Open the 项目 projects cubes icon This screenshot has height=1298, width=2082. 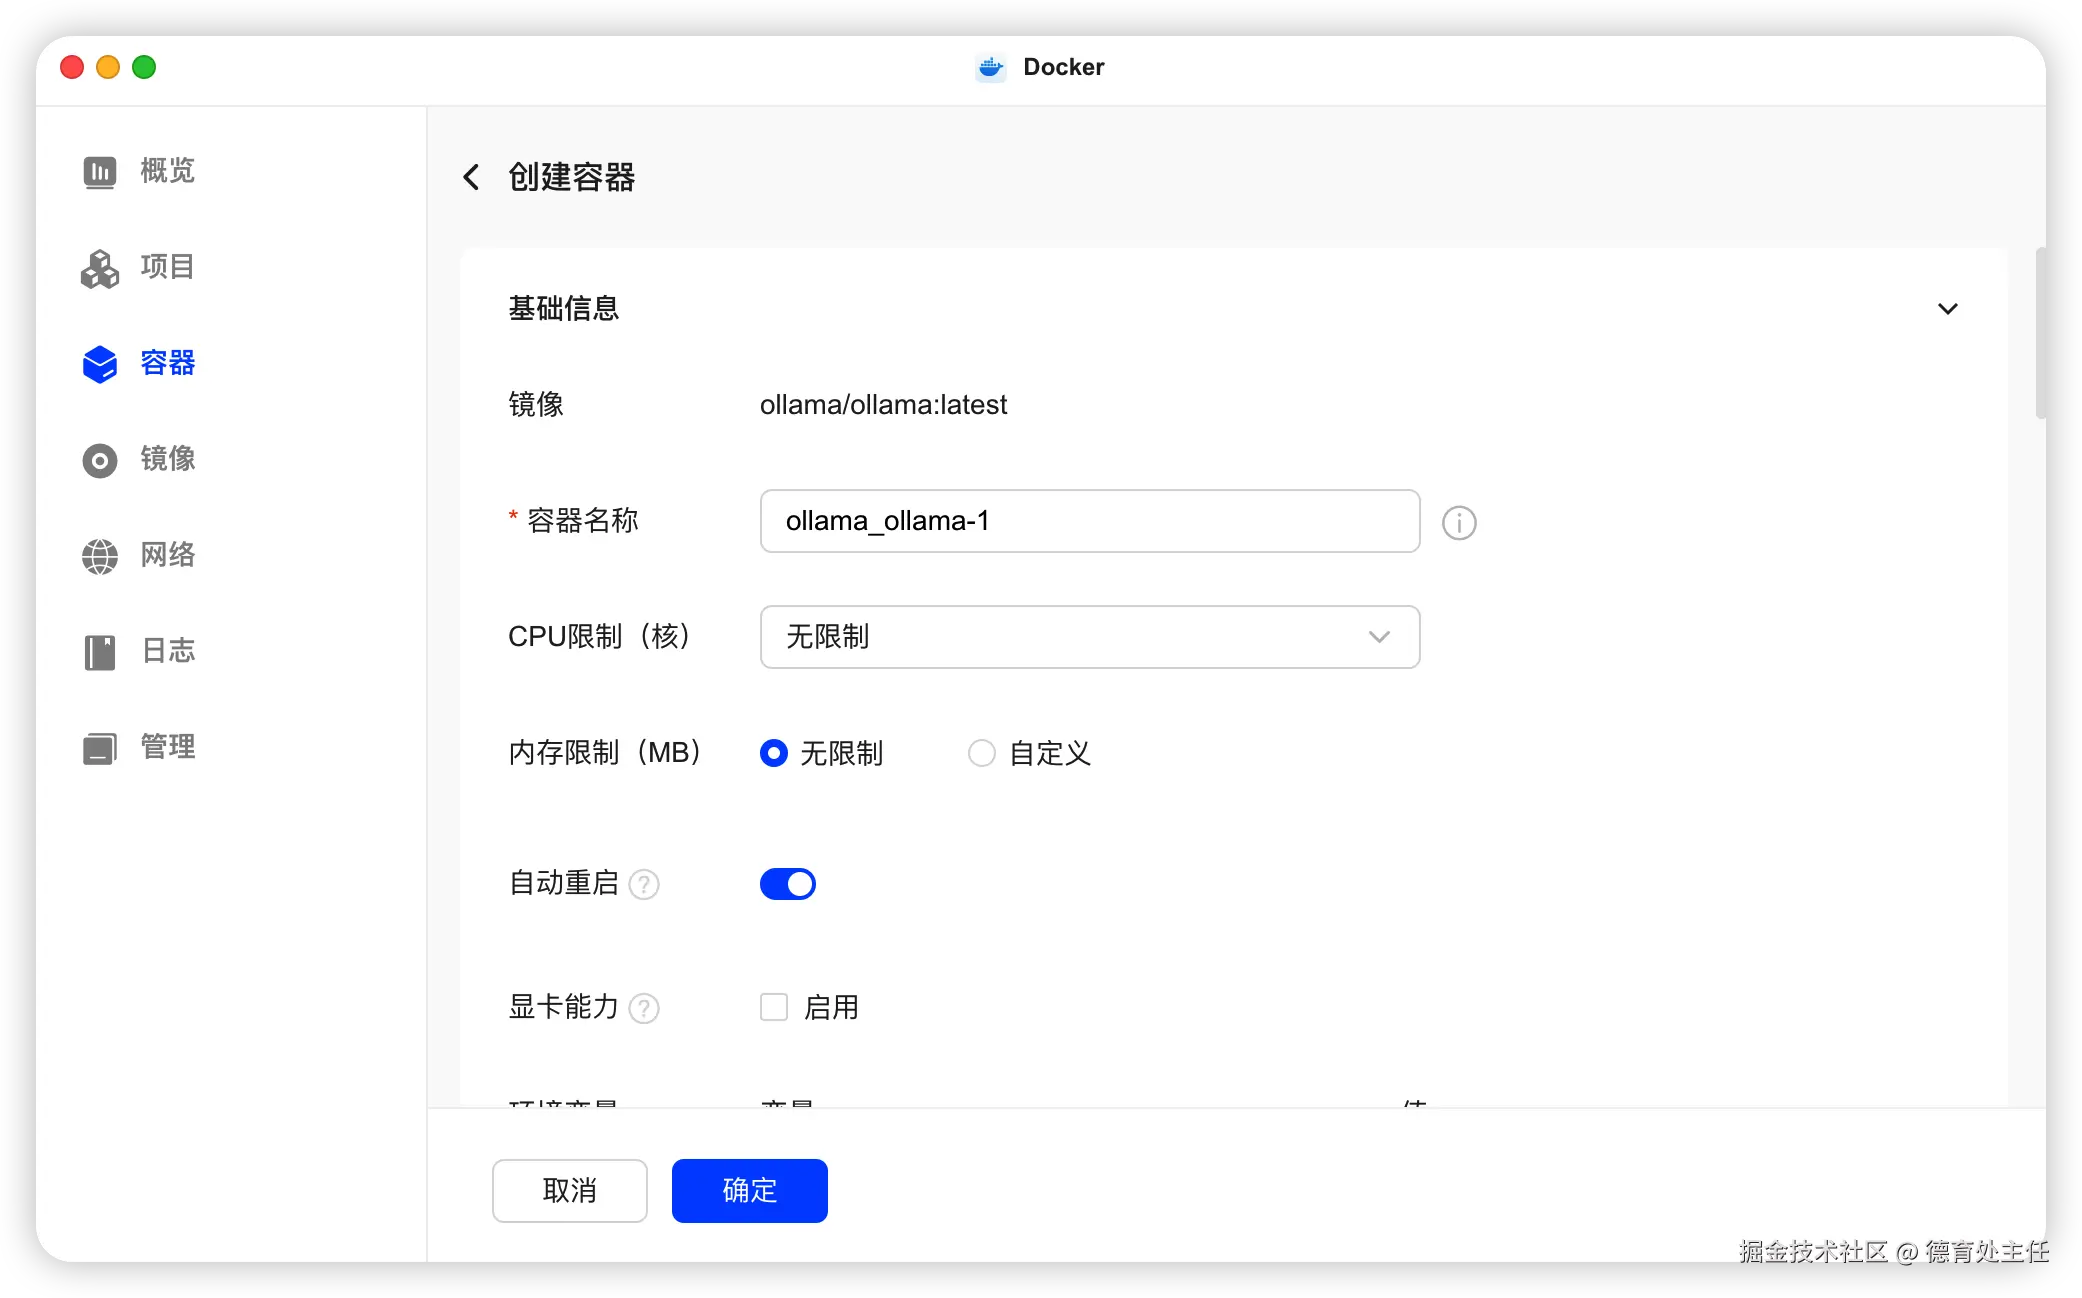tap(100, 268)
